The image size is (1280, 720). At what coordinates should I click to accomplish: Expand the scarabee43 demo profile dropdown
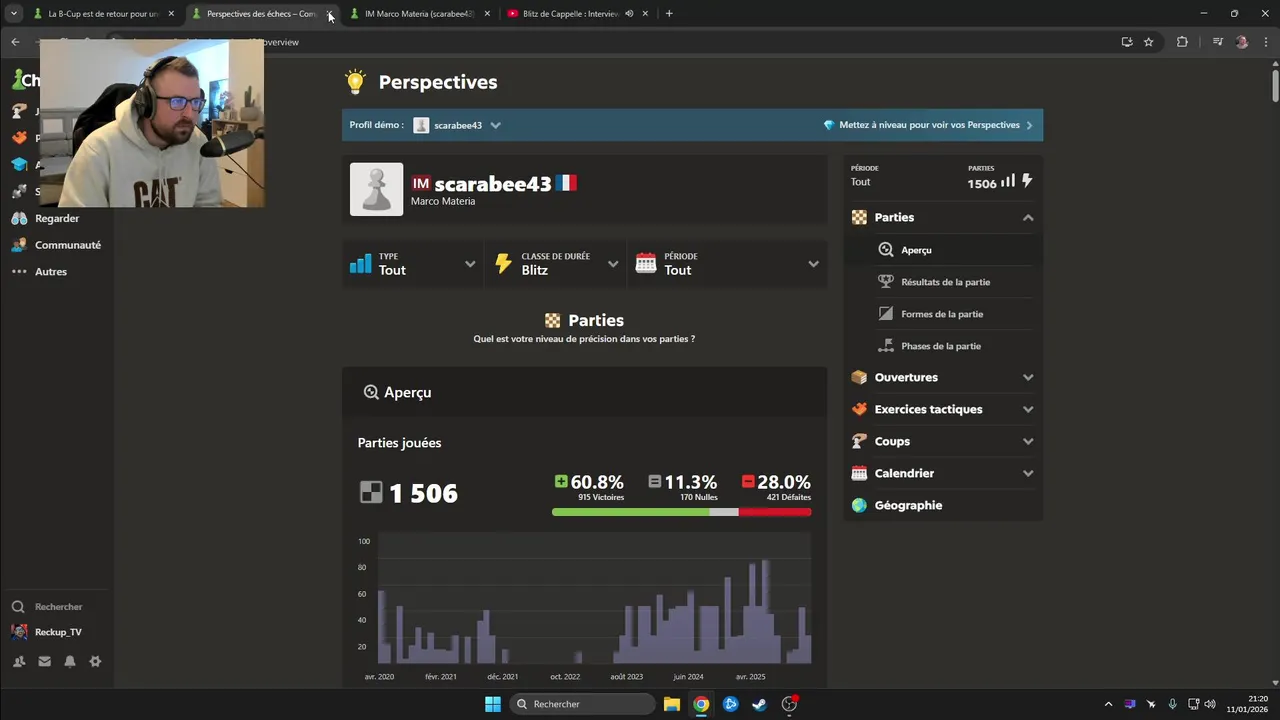point(458,125)
